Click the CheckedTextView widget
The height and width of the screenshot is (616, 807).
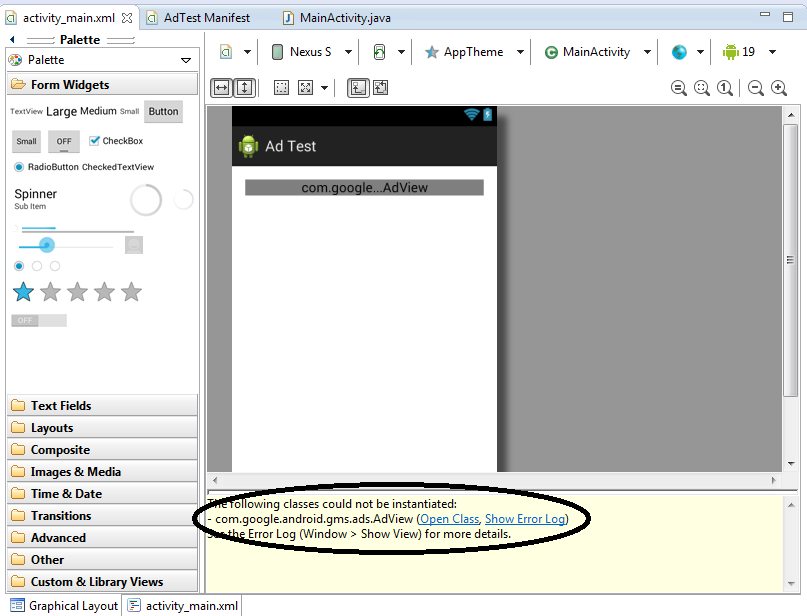(118, 167)
